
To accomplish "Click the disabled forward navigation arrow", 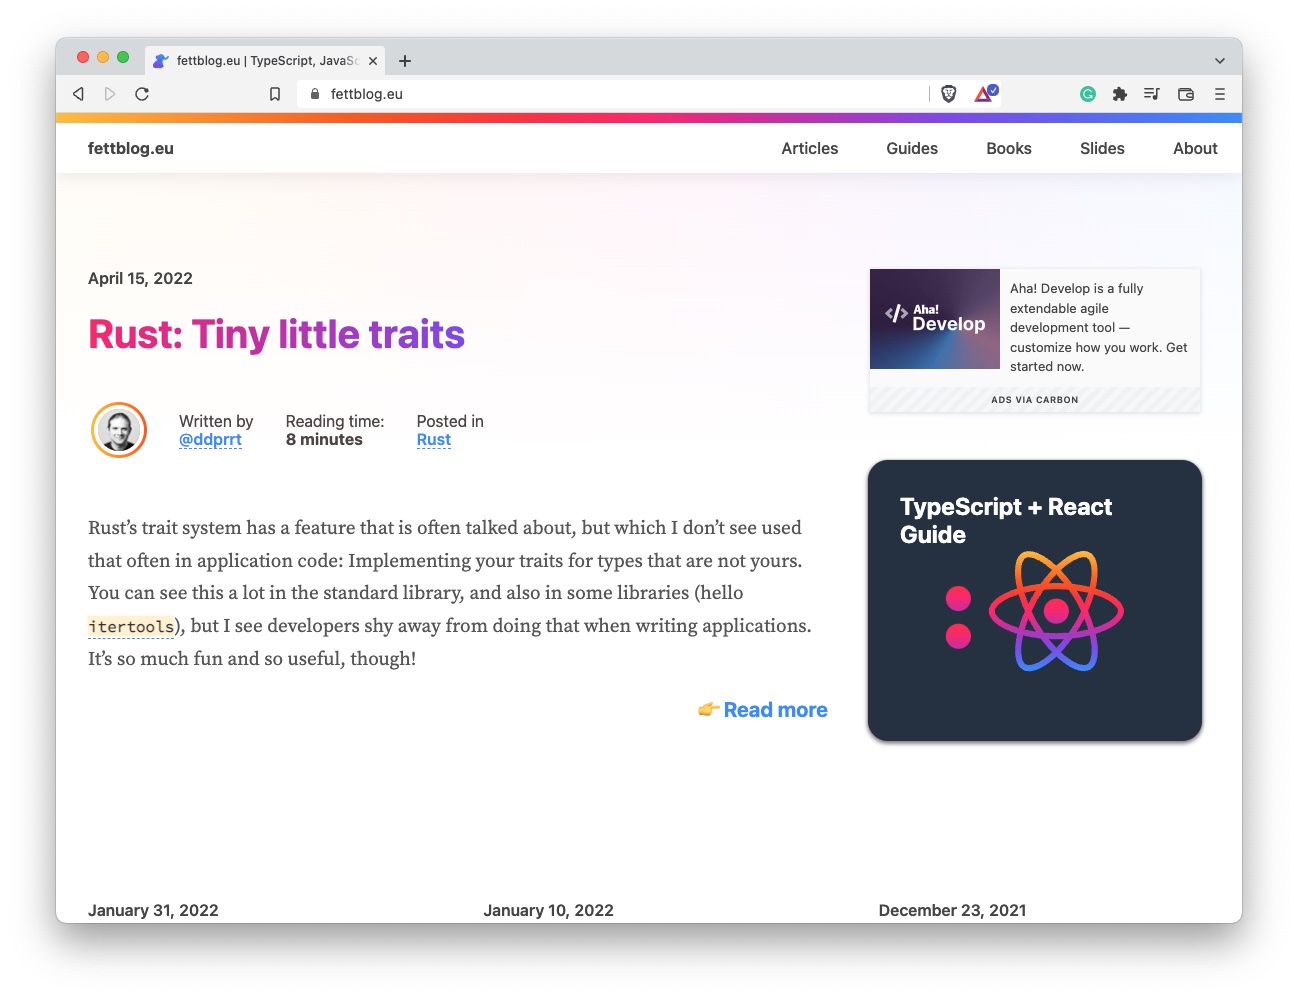I will pos(110,93).
